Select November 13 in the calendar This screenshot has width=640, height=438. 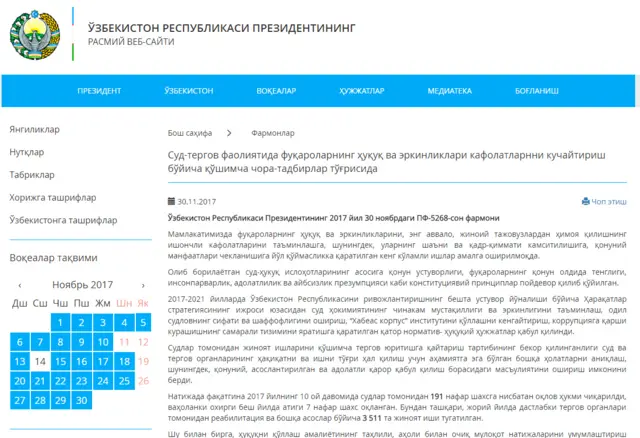click(x=20, y=361)
